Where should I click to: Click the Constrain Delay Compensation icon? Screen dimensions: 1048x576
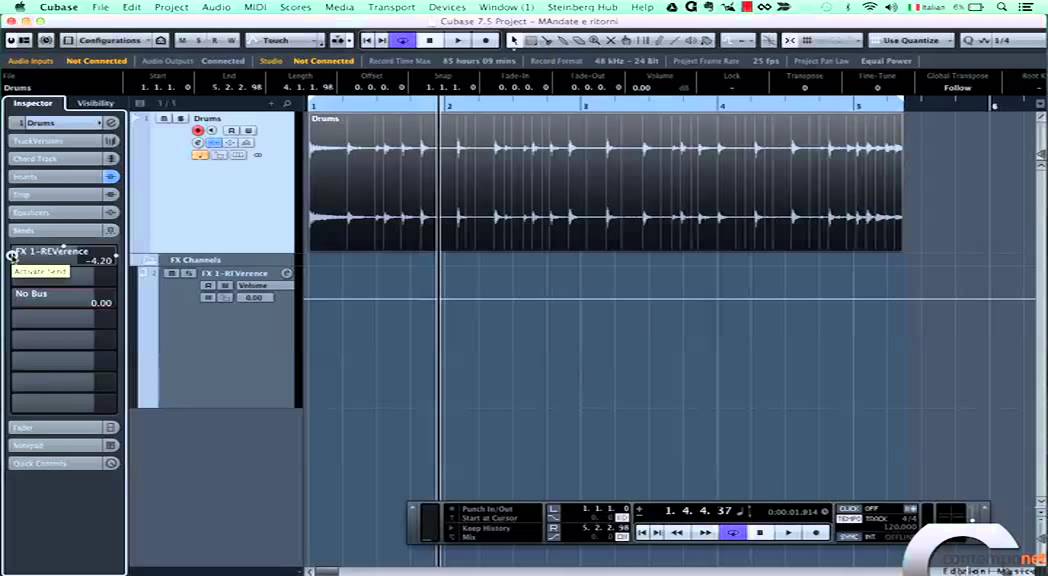point(45,40)
